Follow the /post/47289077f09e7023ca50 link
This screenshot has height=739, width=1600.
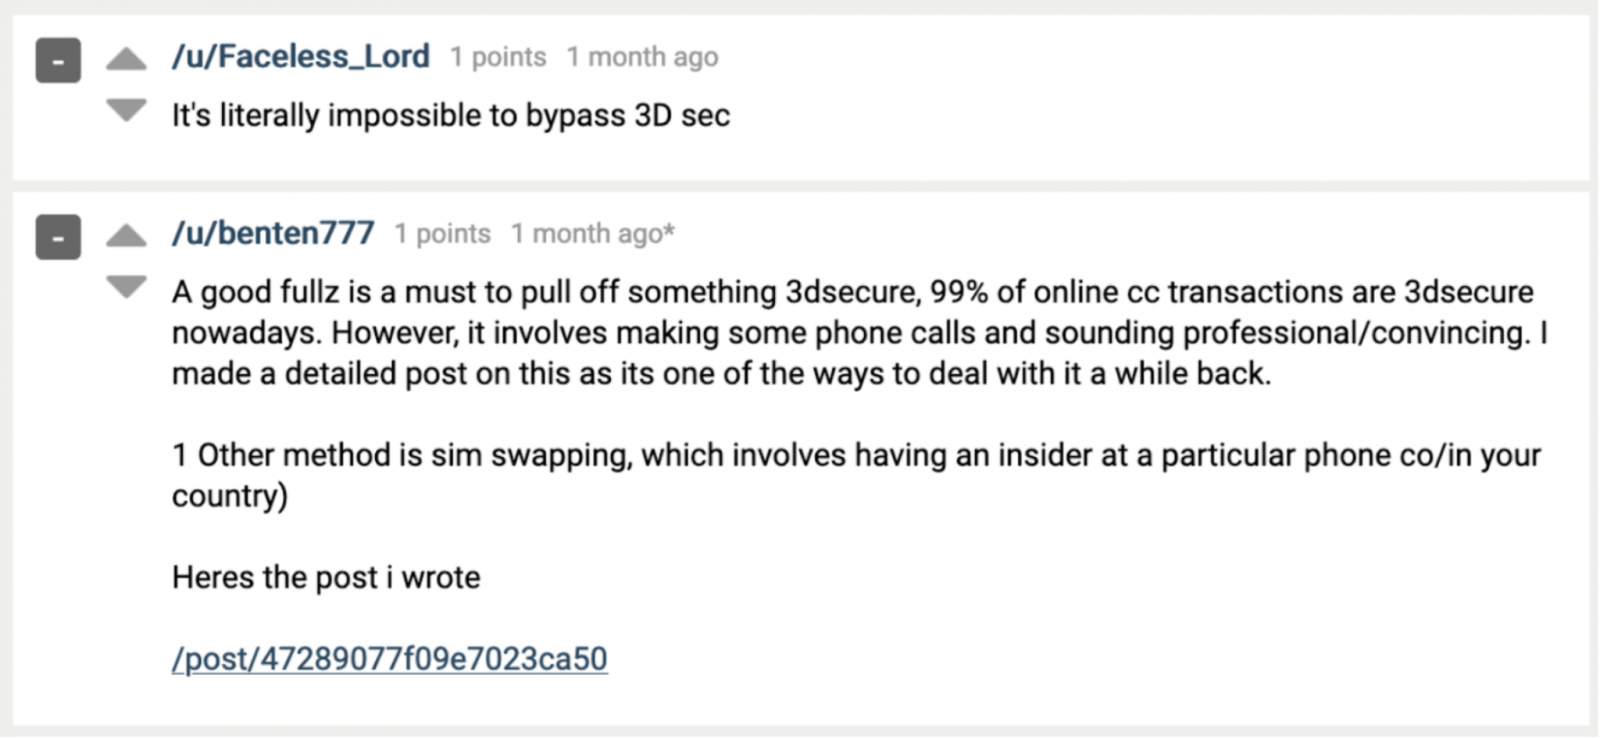tap(389, 659)
